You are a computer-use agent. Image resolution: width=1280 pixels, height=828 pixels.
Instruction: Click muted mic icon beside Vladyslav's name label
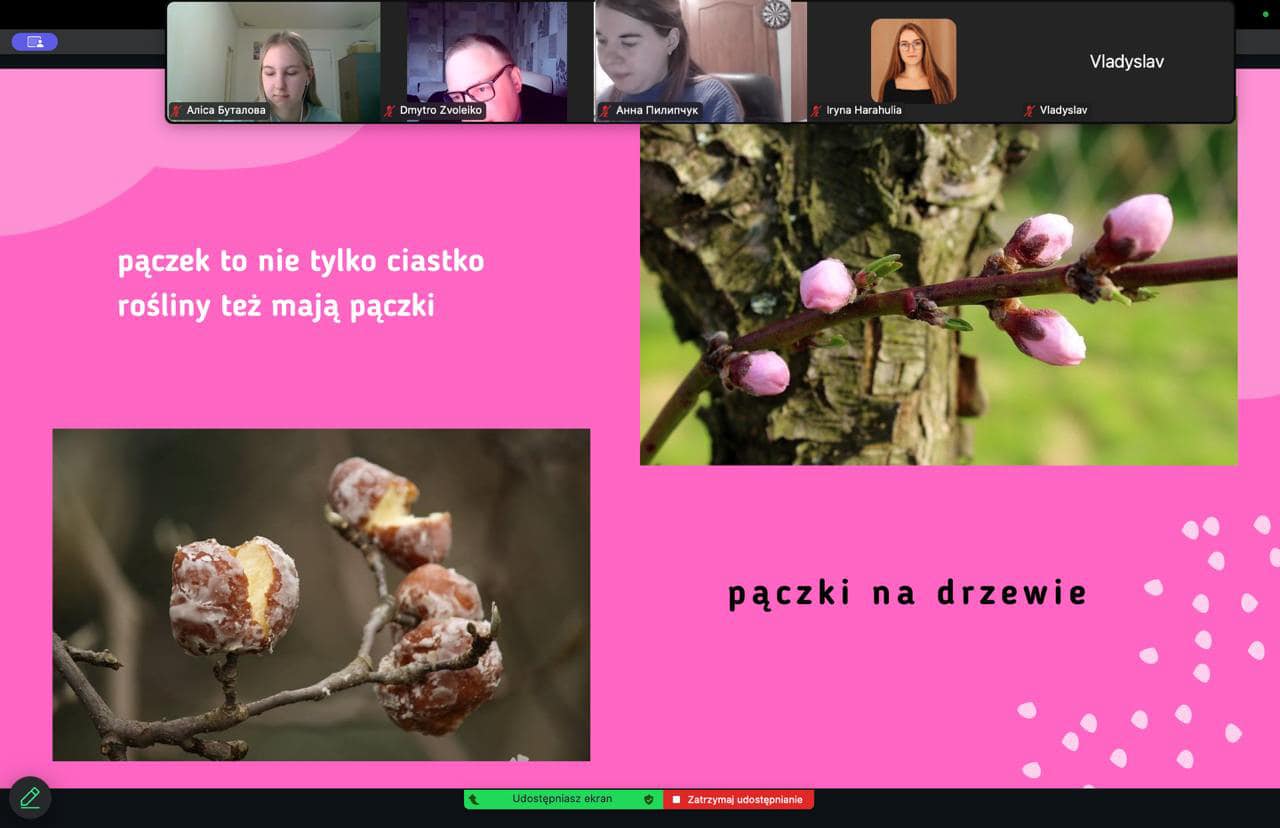click(x=1030, y=110)
